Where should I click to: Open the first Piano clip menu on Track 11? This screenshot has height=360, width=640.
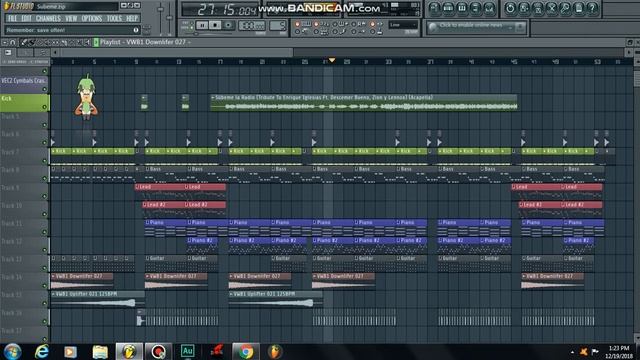click(148, 222)
